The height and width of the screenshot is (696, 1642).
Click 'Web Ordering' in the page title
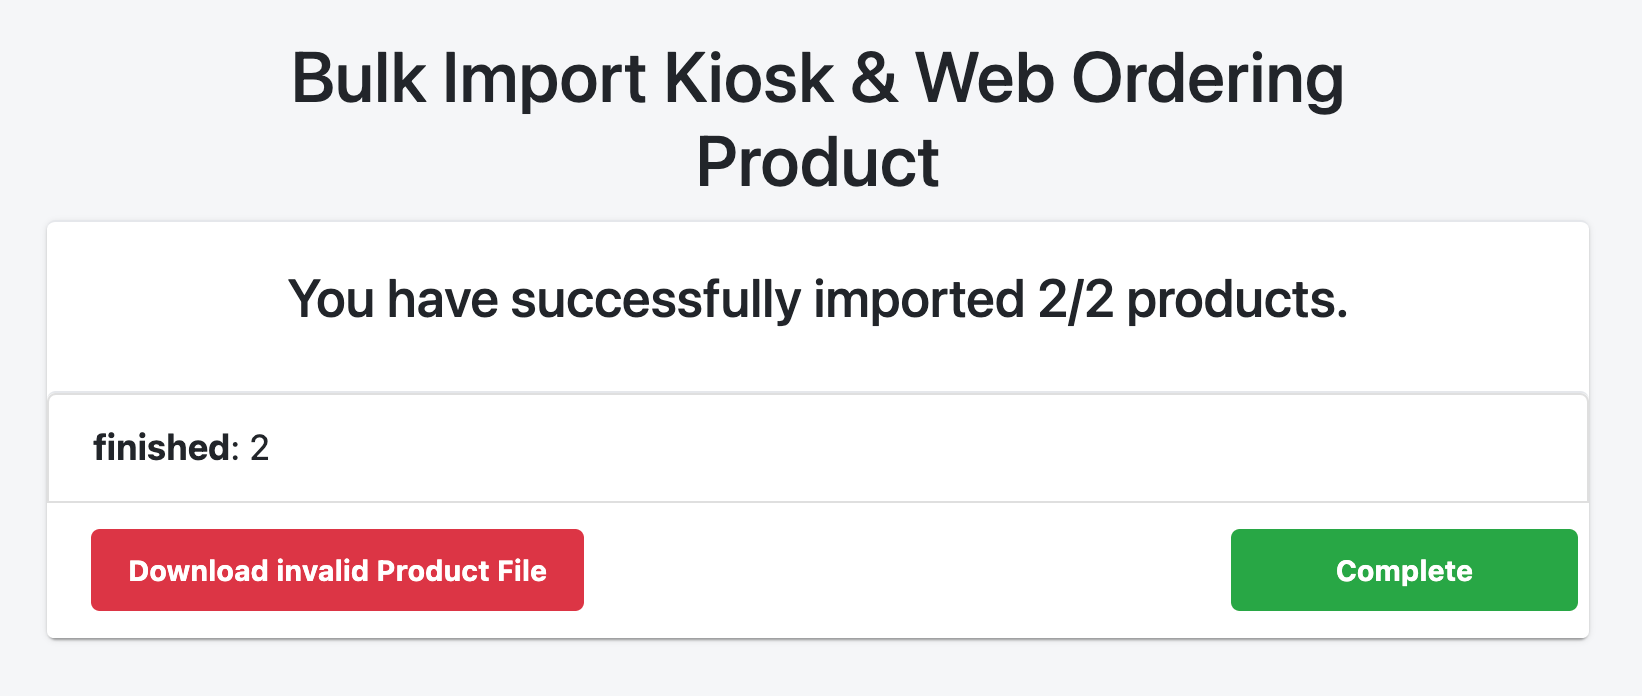[x=1130, y=78]
